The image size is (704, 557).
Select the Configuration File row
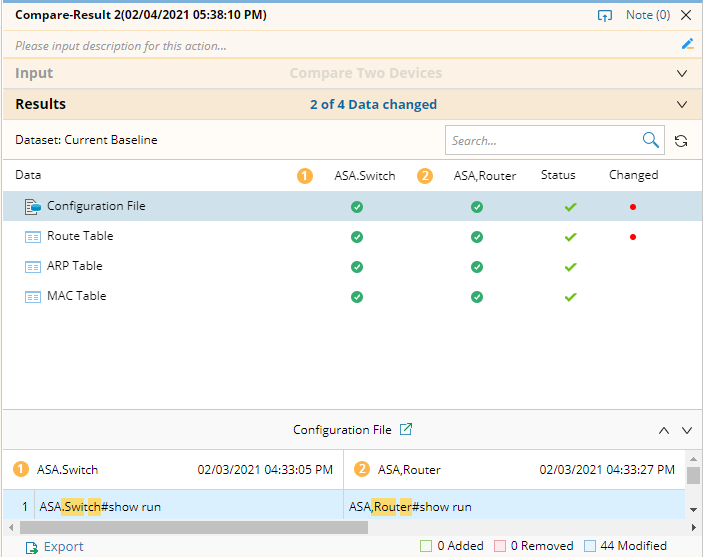click(96, 206)
